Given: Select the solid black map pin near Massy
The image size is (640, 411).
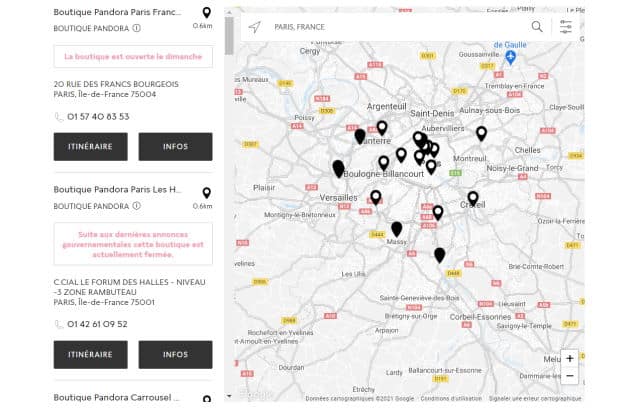Looking at the screenshot, I should (x=396, y=229).
